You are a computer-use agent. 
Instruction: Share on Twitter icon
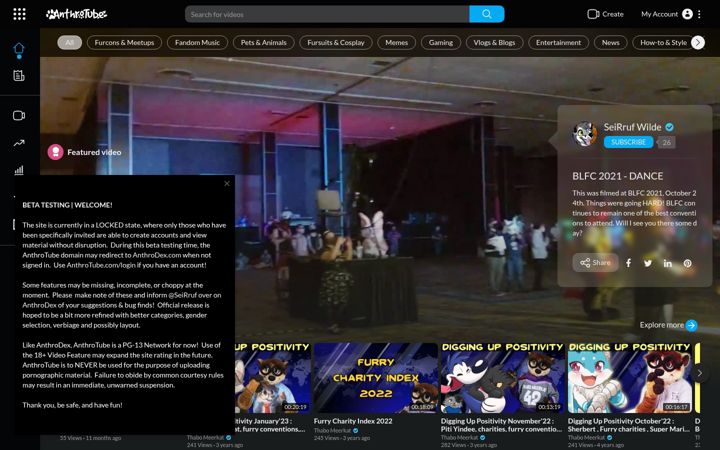(x=648, y=263)
